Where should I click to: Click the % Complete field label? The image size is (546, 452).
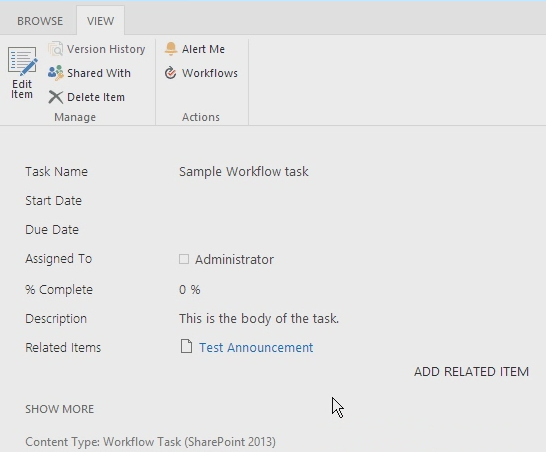[59, 290]
